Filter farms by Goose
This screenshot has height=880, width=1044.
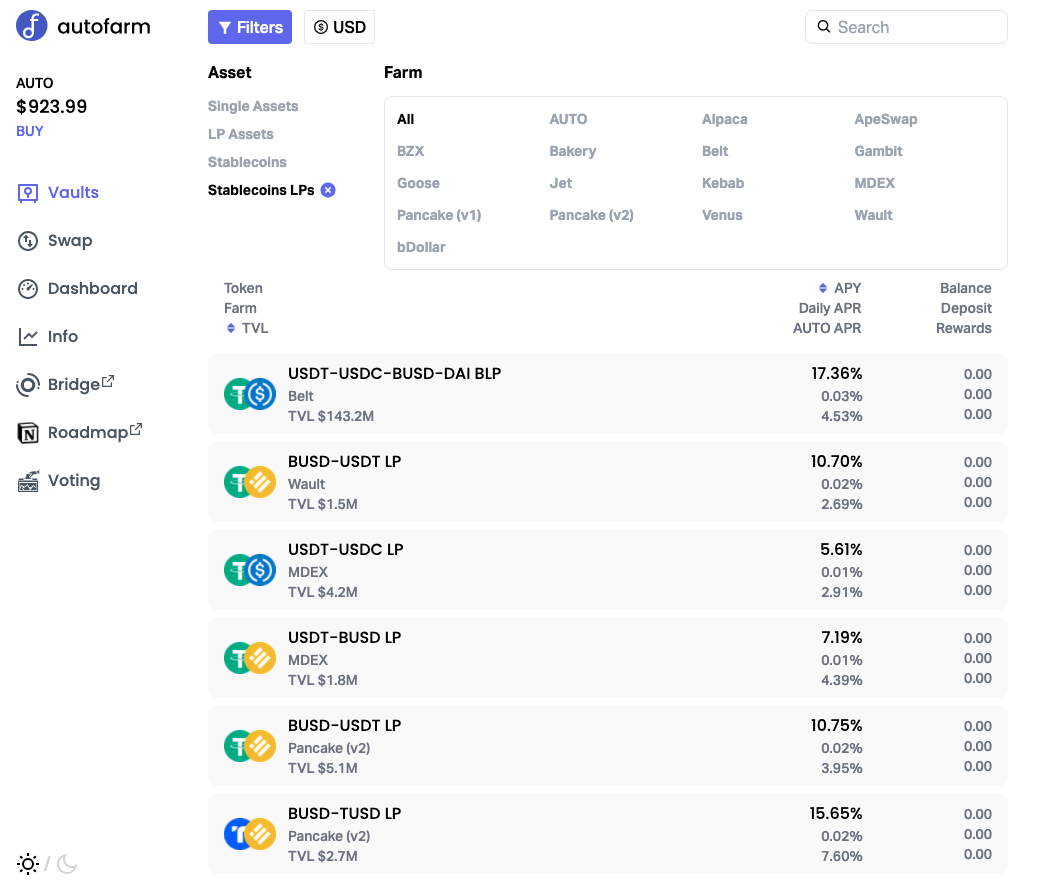tap(418, 183)
